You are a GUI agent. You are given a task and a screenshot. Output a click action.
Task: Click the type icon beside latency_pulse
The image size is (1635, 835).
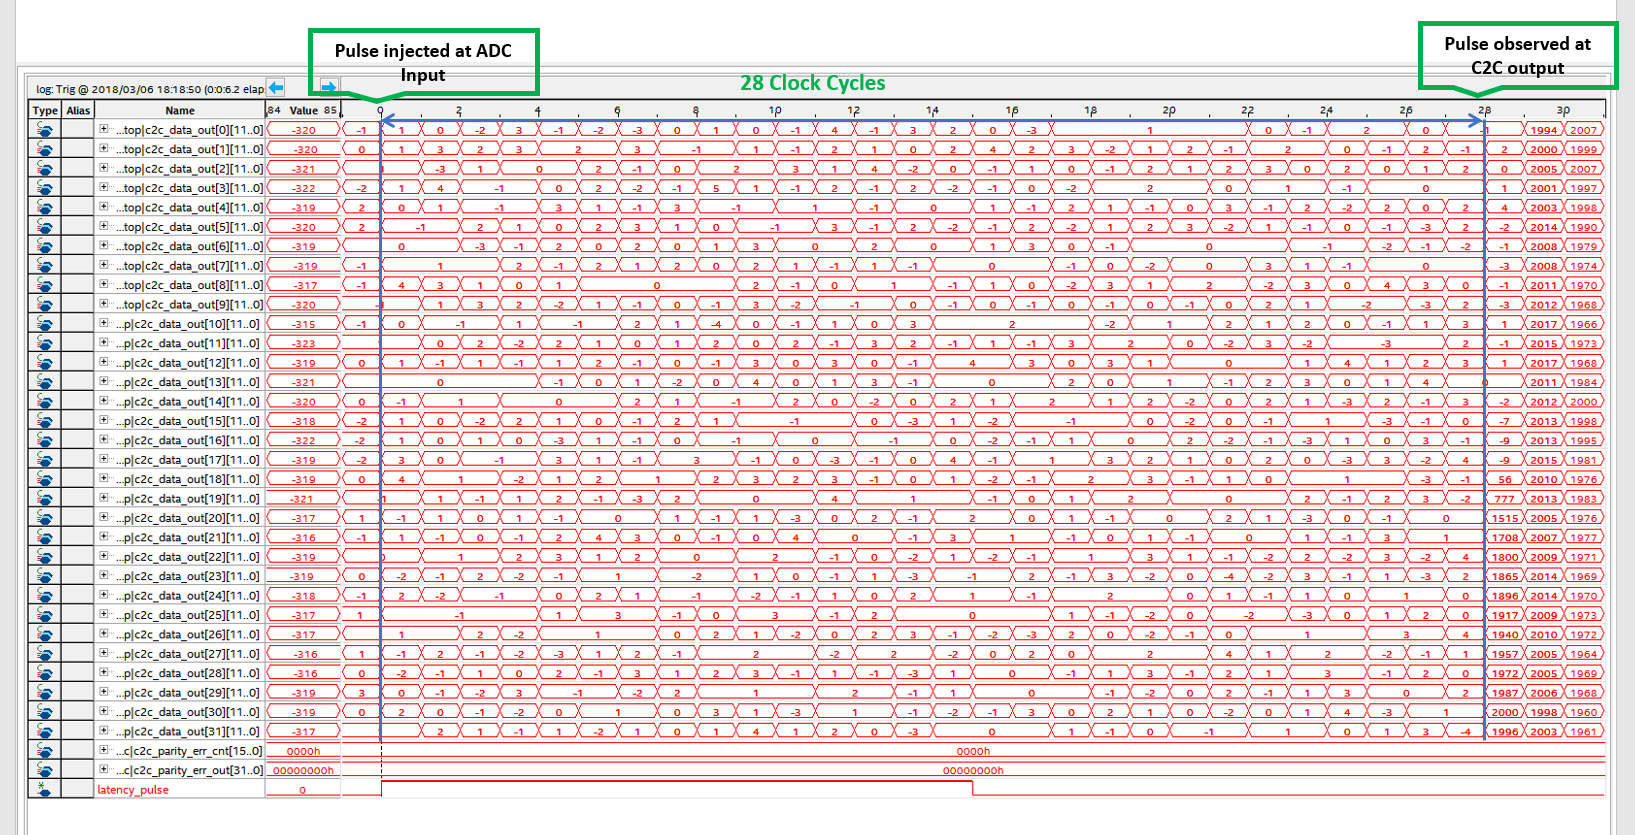pyautogui.click(x=45, y=789)
